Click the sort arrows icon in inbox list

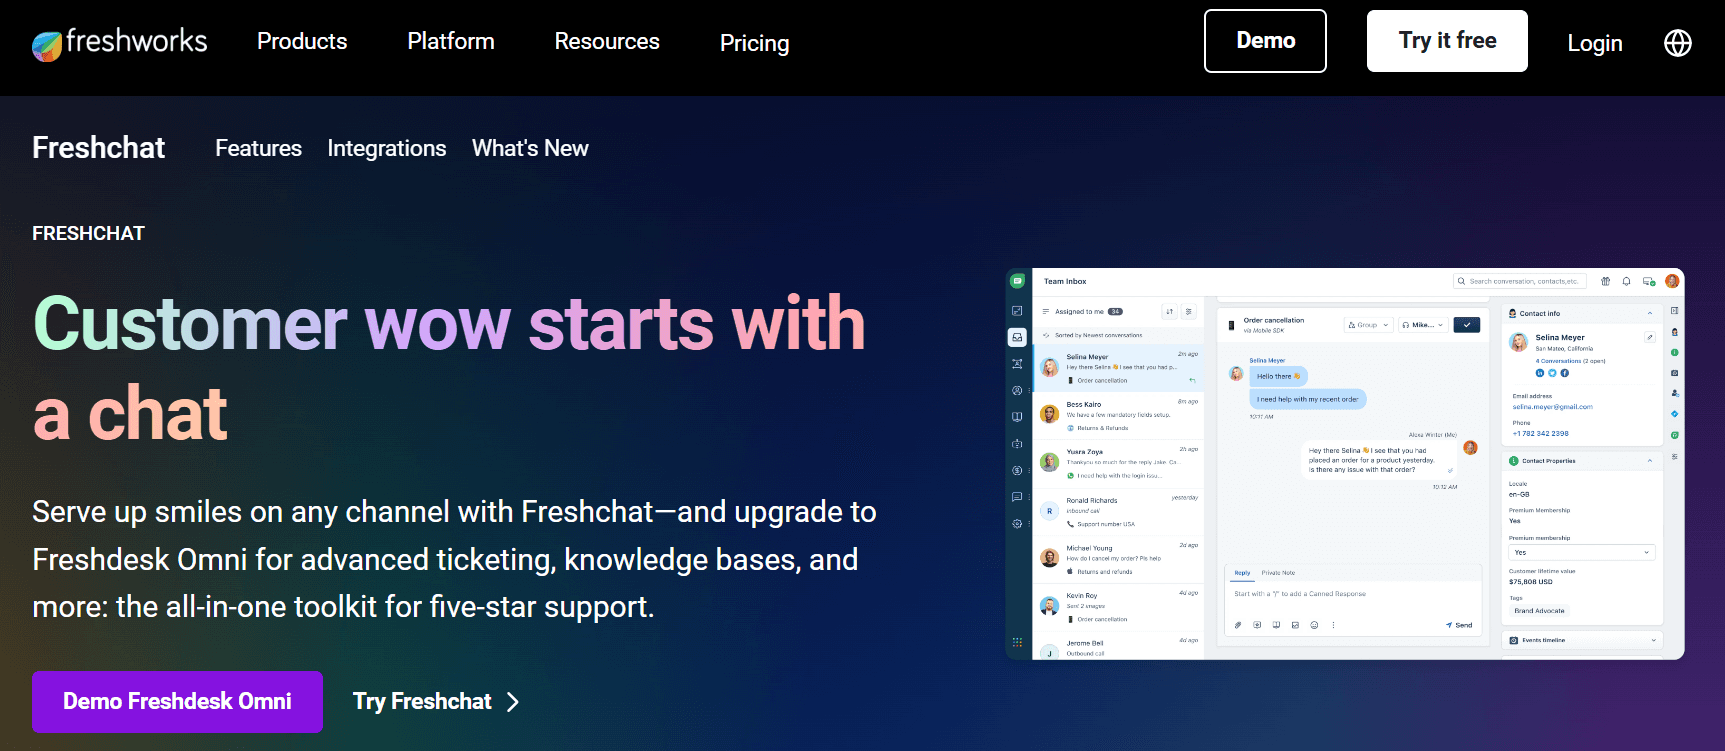(1170, 312)
